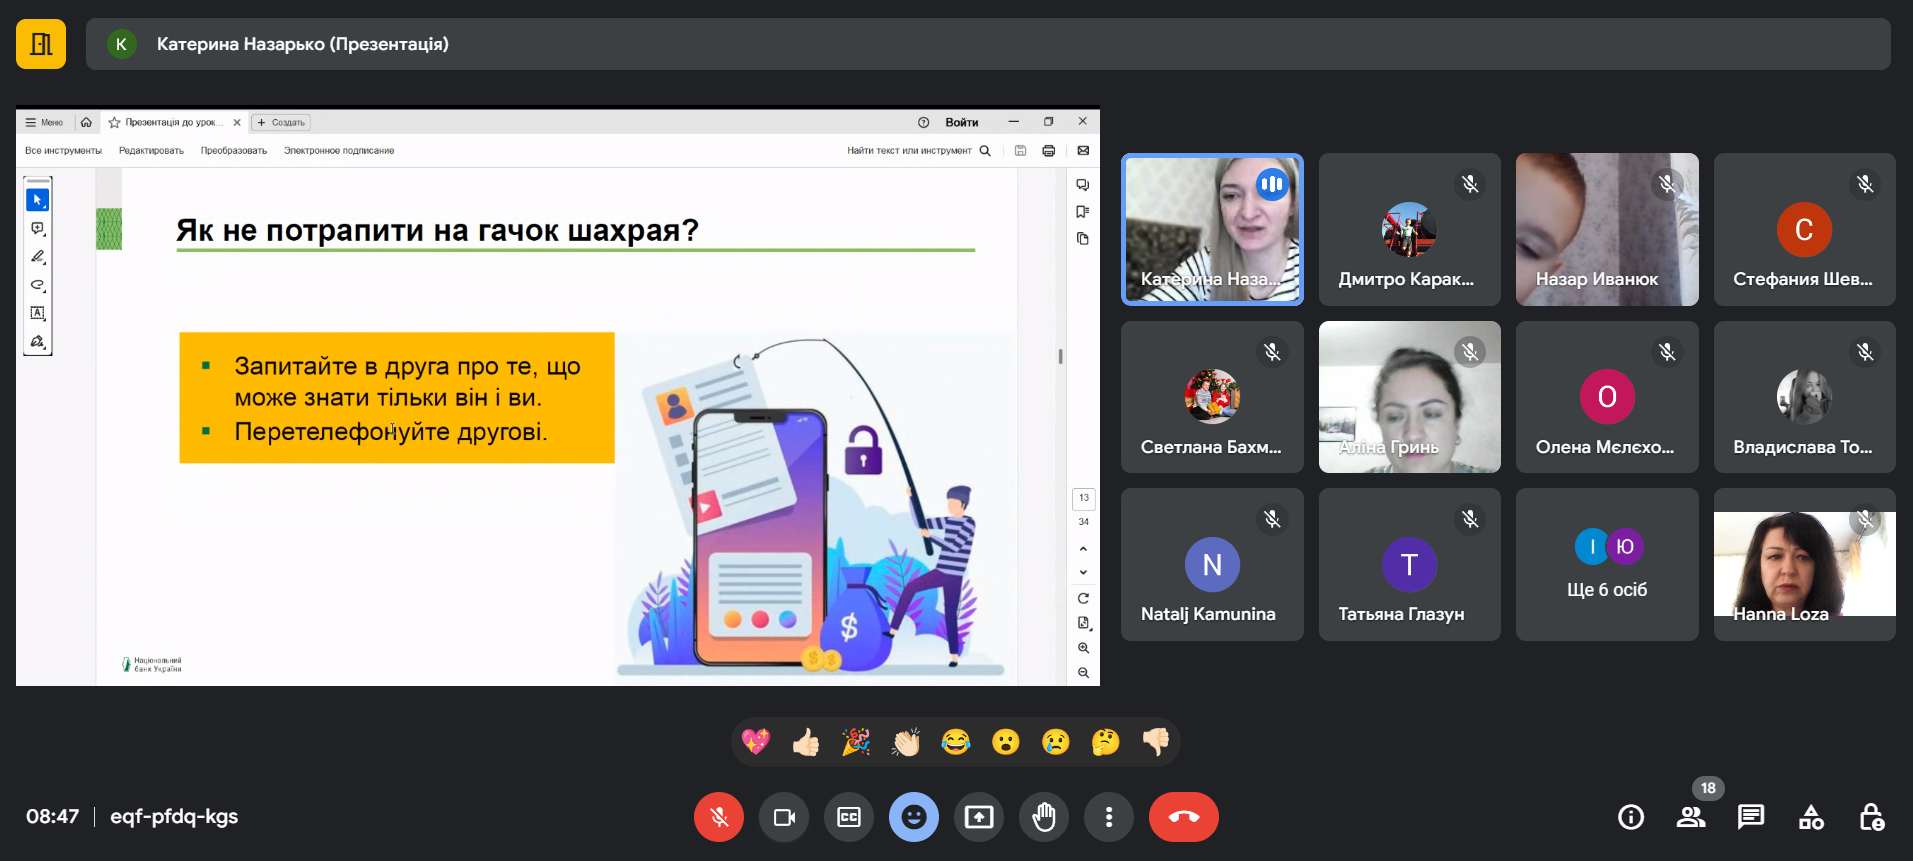
Task: Click Алiна Гринь's video tile
Action: click(1409, 397)
